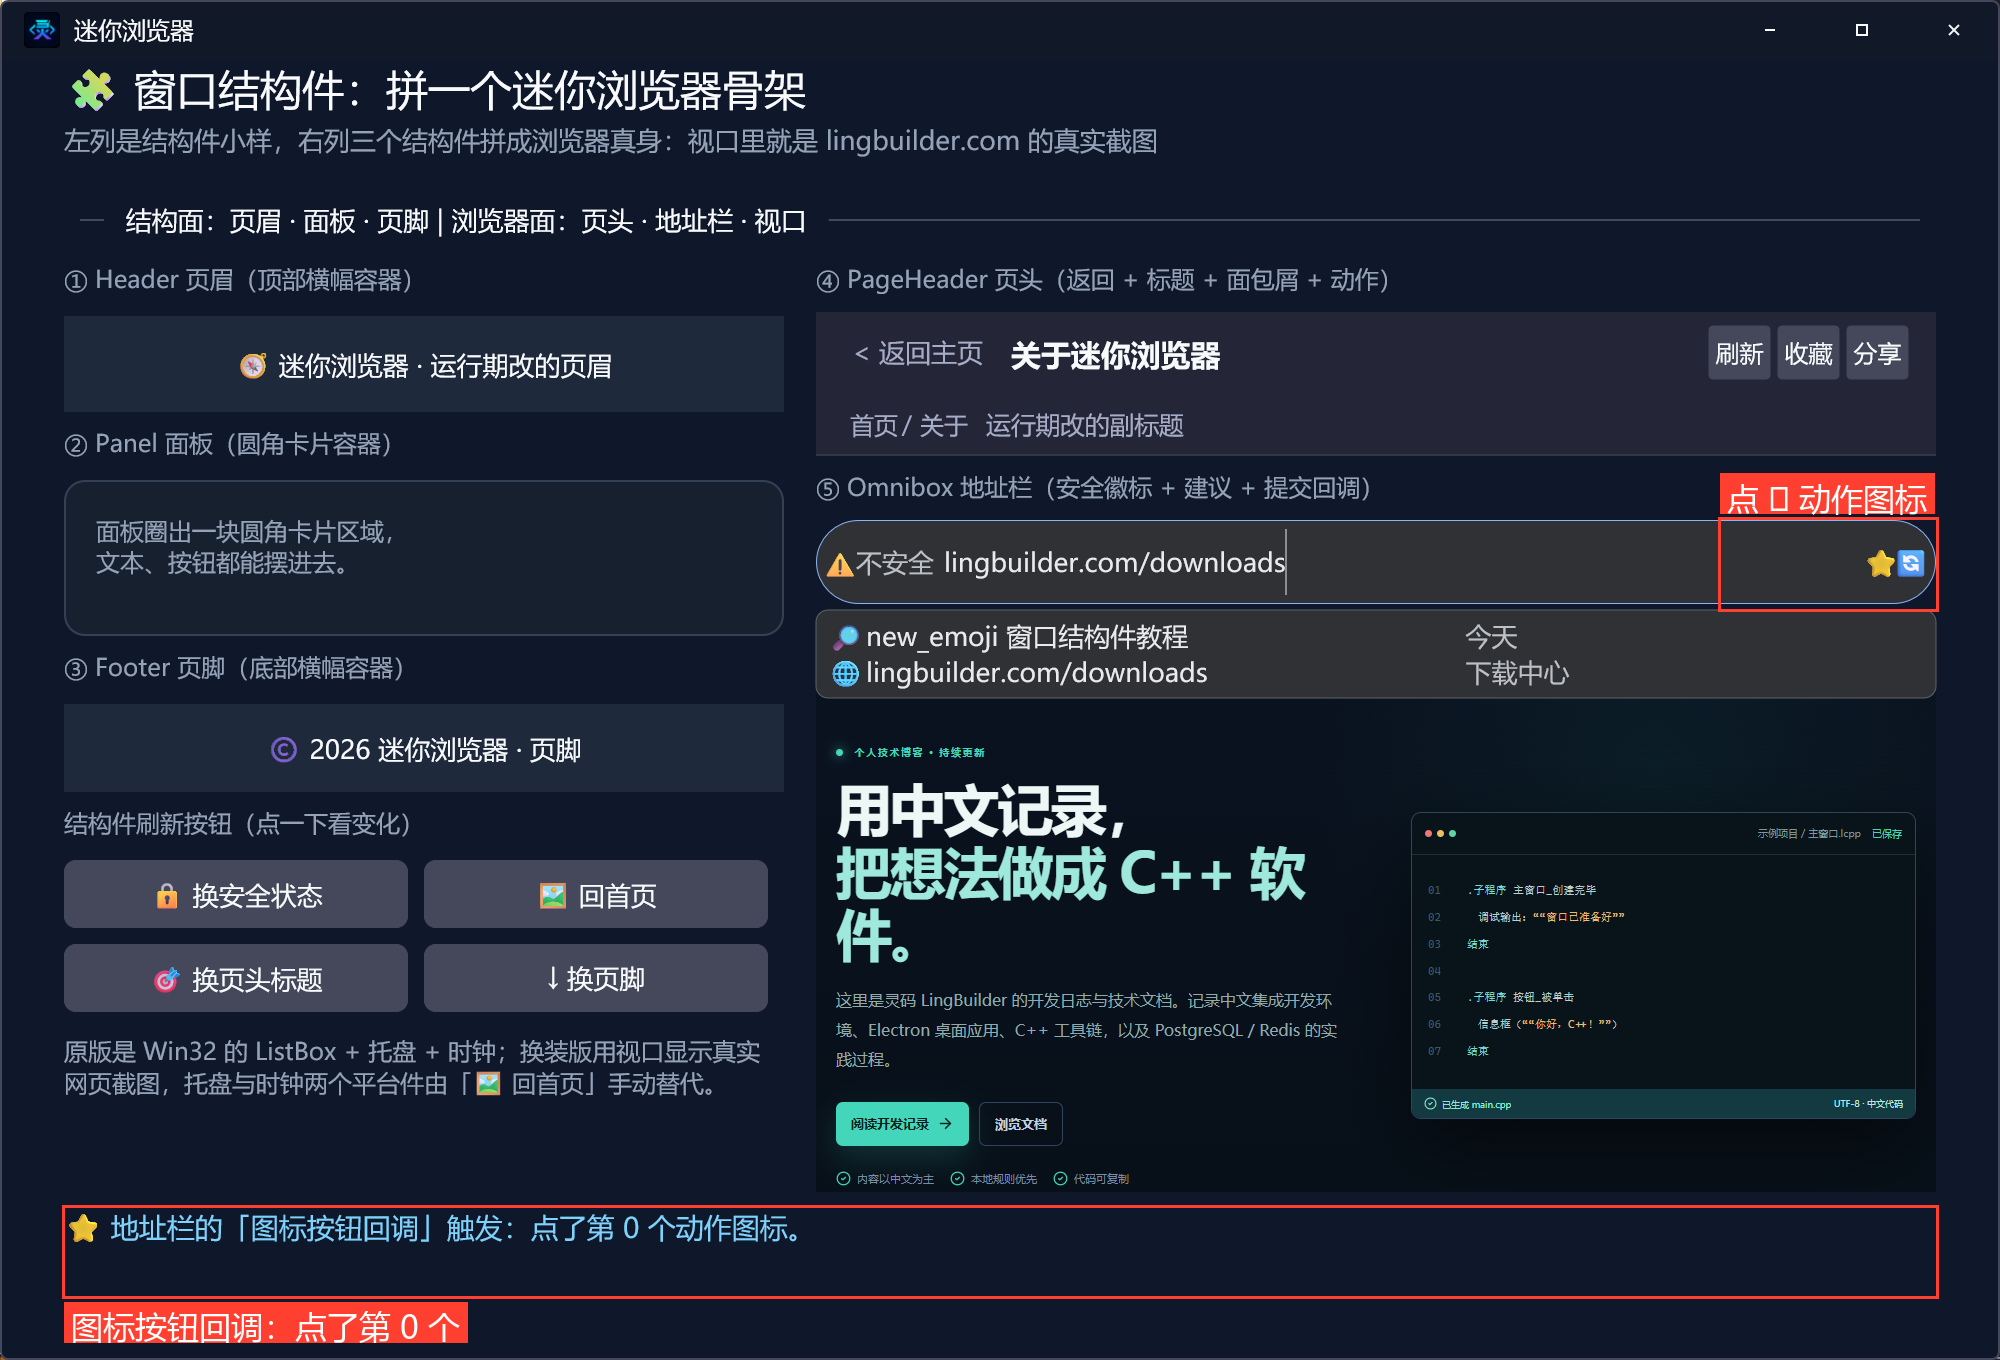Click the 首页 / 关于 breadcrumb
2000x1360 pixels.
click(909, 426)
